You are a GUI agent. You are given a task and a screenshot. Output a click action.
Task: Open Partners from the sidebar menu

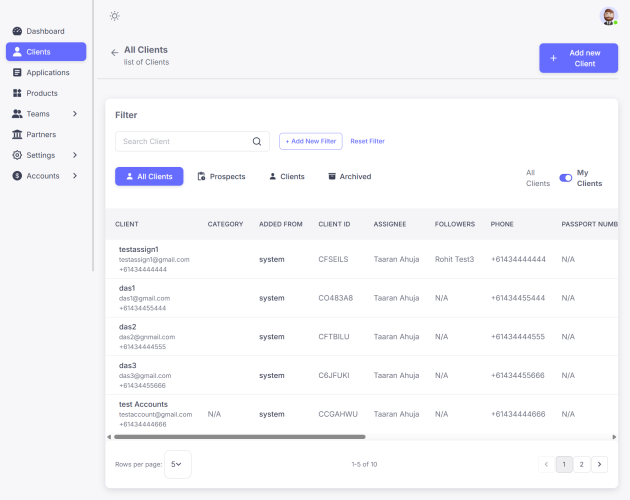click(46, 134)
